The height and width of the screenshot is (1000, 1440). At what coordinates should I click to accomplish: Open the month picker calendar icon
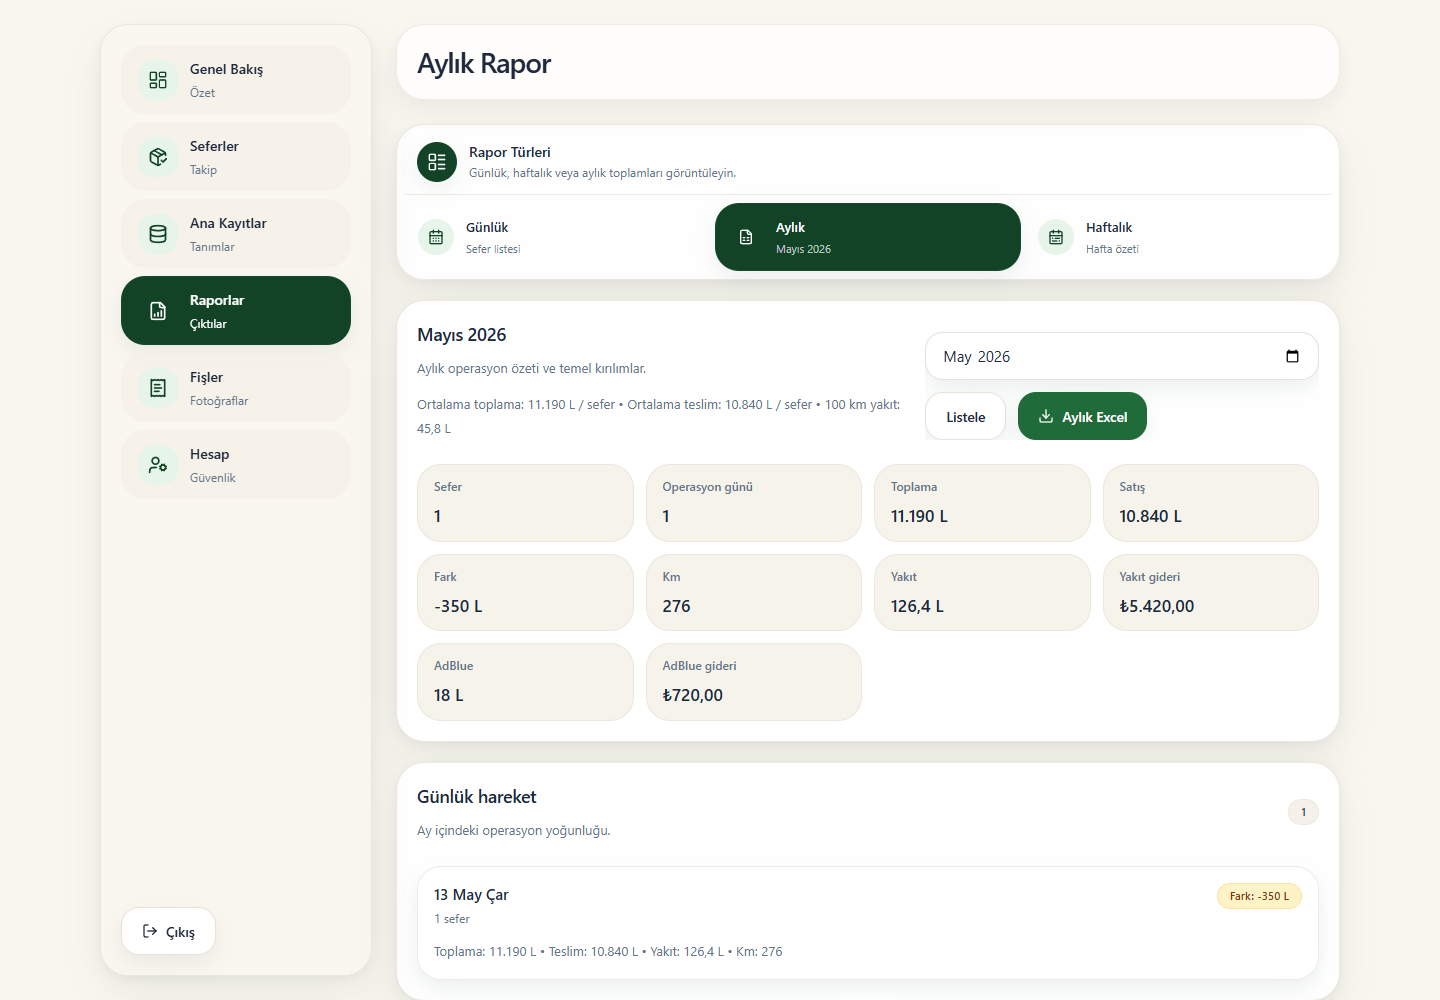coord(1292,356)
